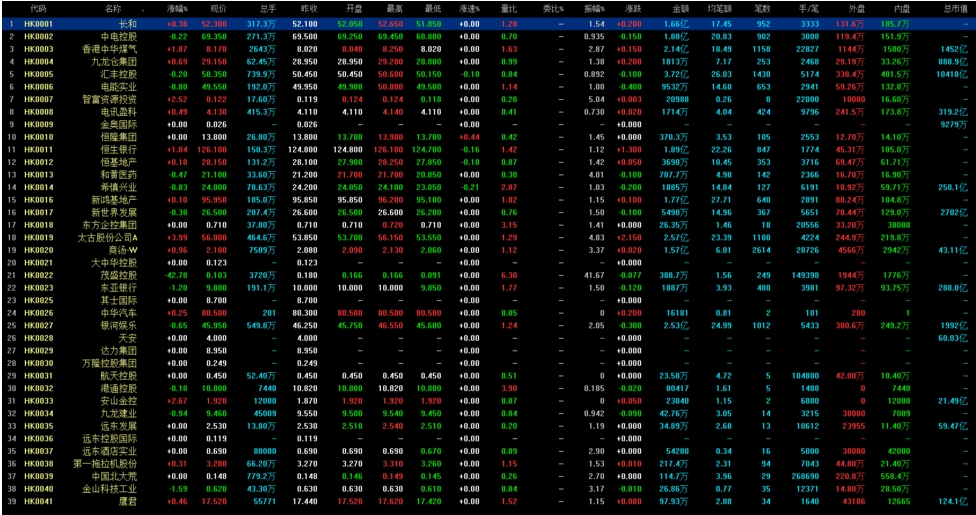Select stock name 新世界发展
Image resolution: width=976 pixels, height=515 pixels.
(114, 212)
